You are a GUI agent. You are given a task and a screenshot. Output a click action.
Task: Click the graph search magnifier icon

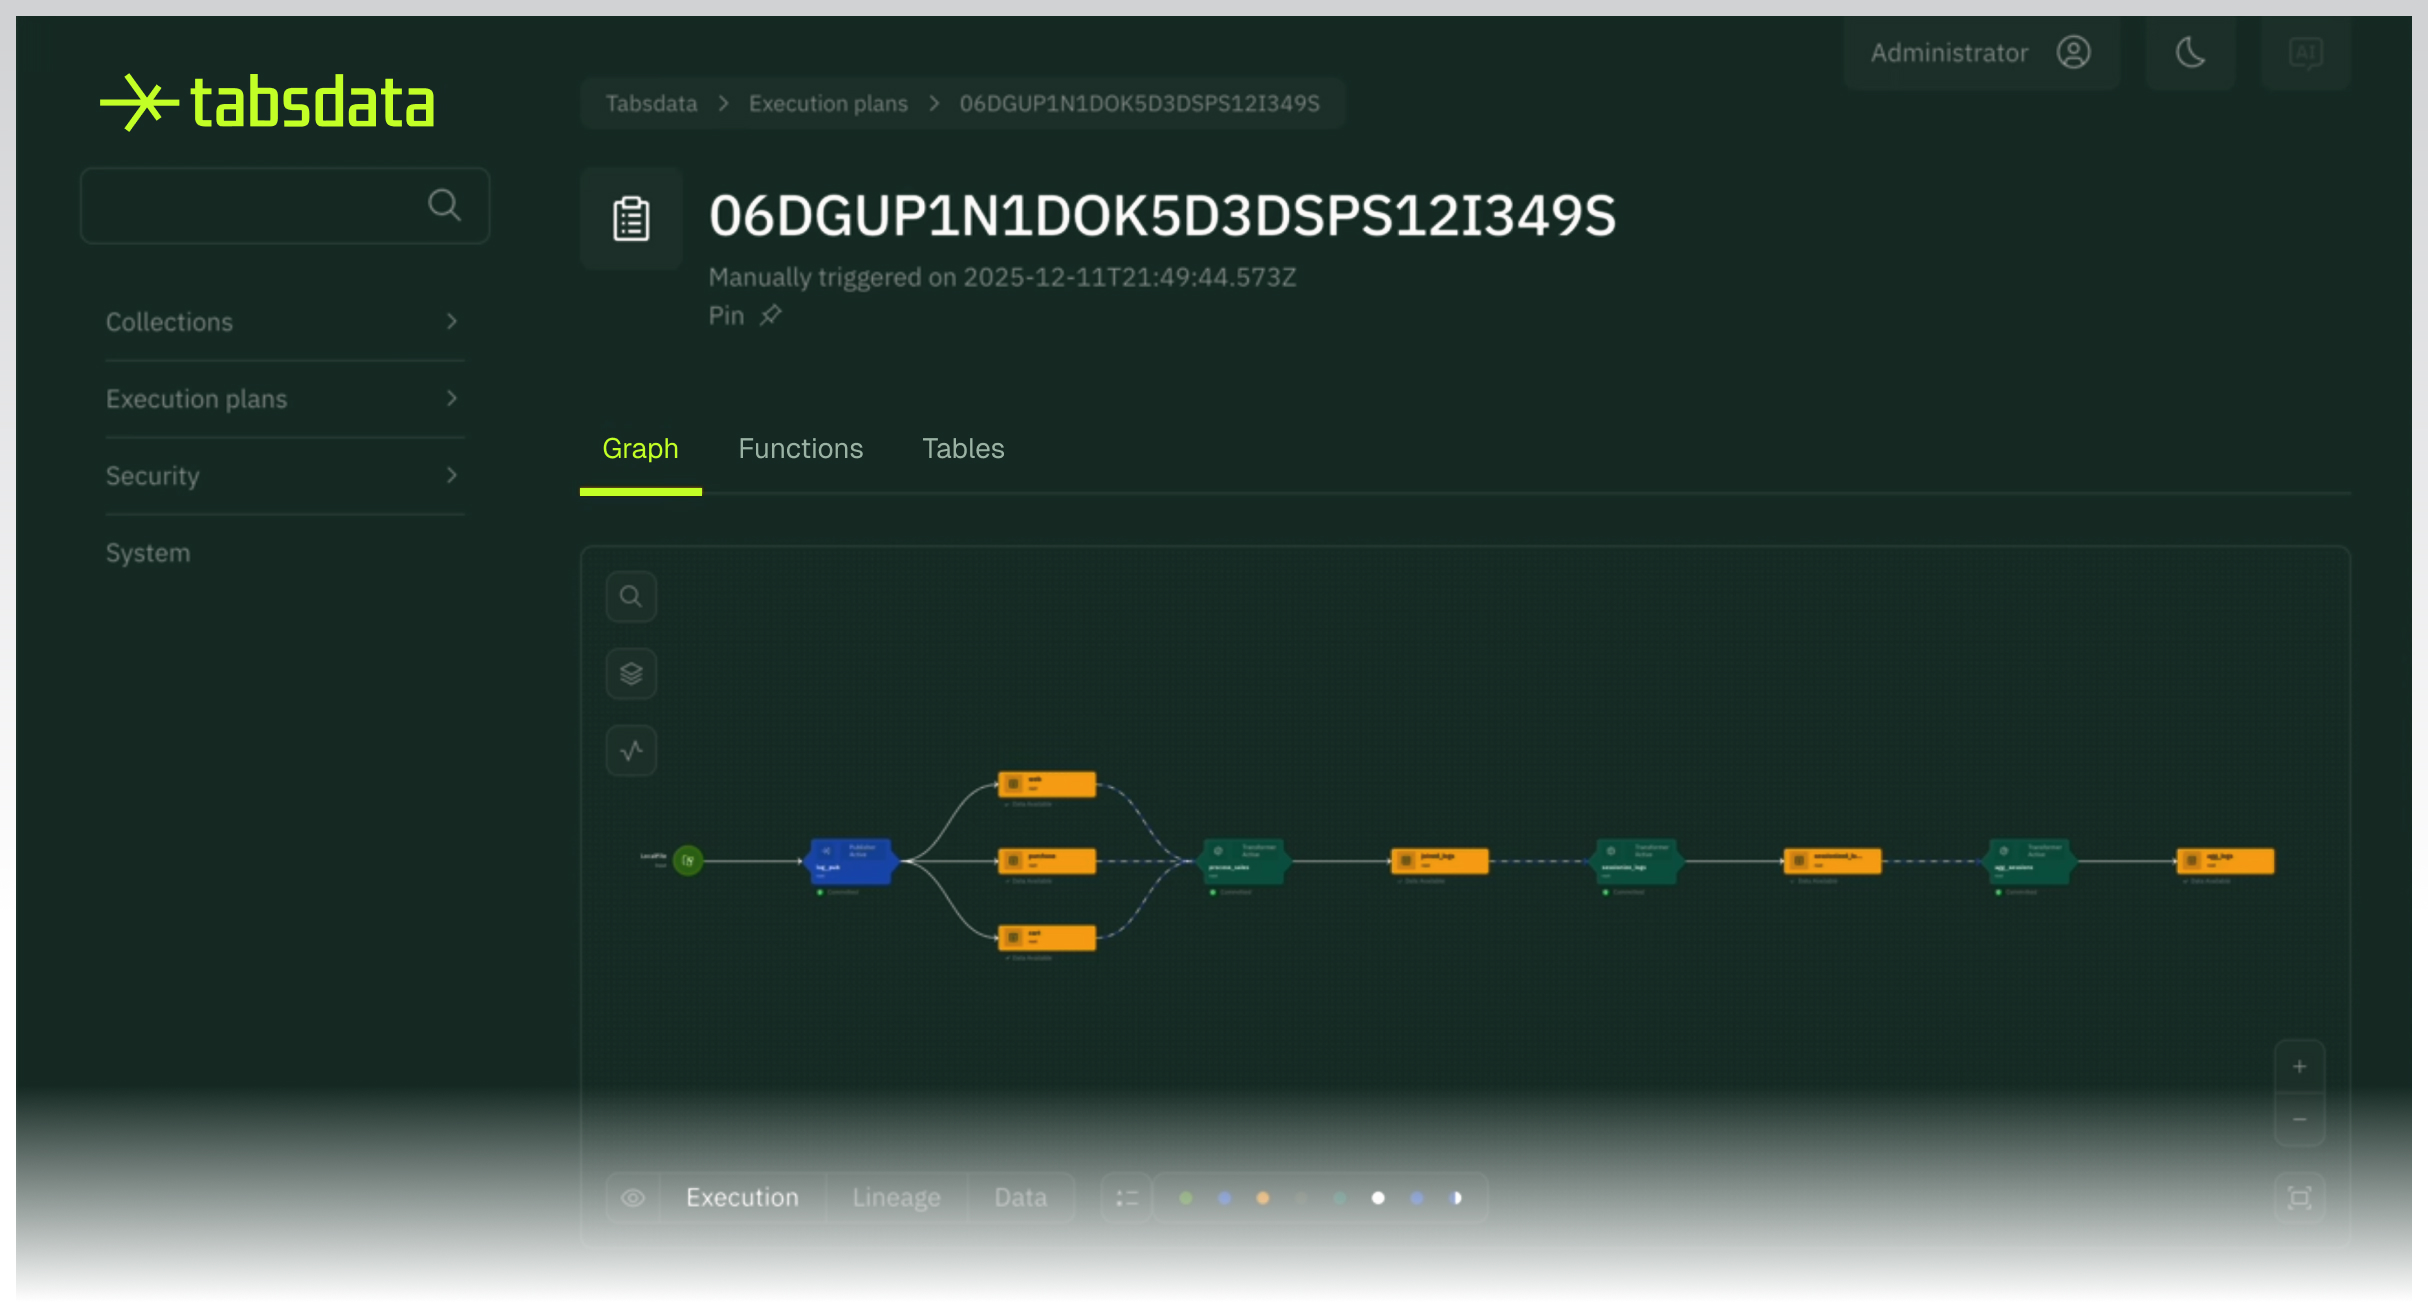(631, 597)
